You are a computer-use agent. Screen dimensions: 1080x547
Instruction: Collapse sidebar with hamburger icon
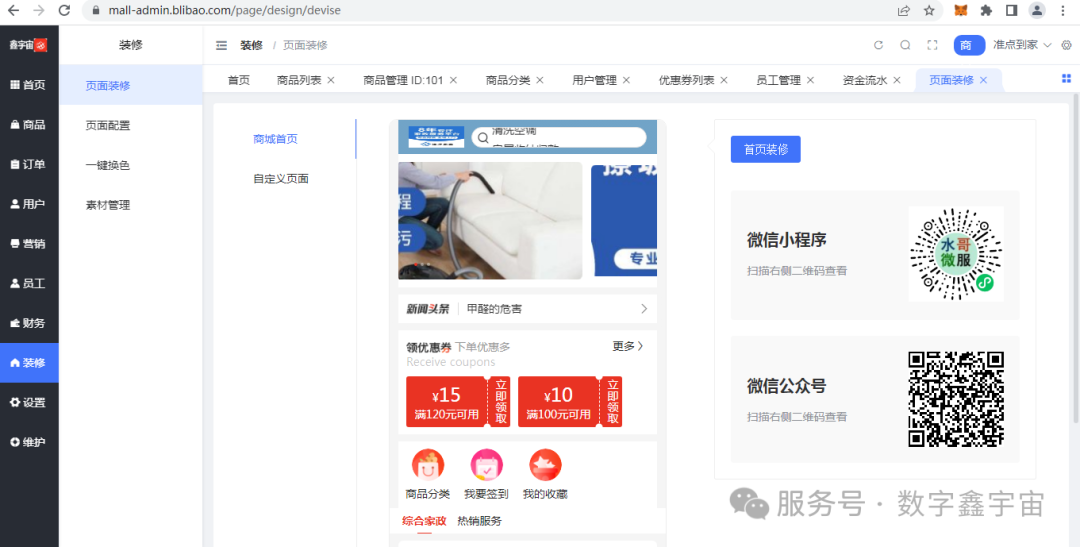[221, 45]
